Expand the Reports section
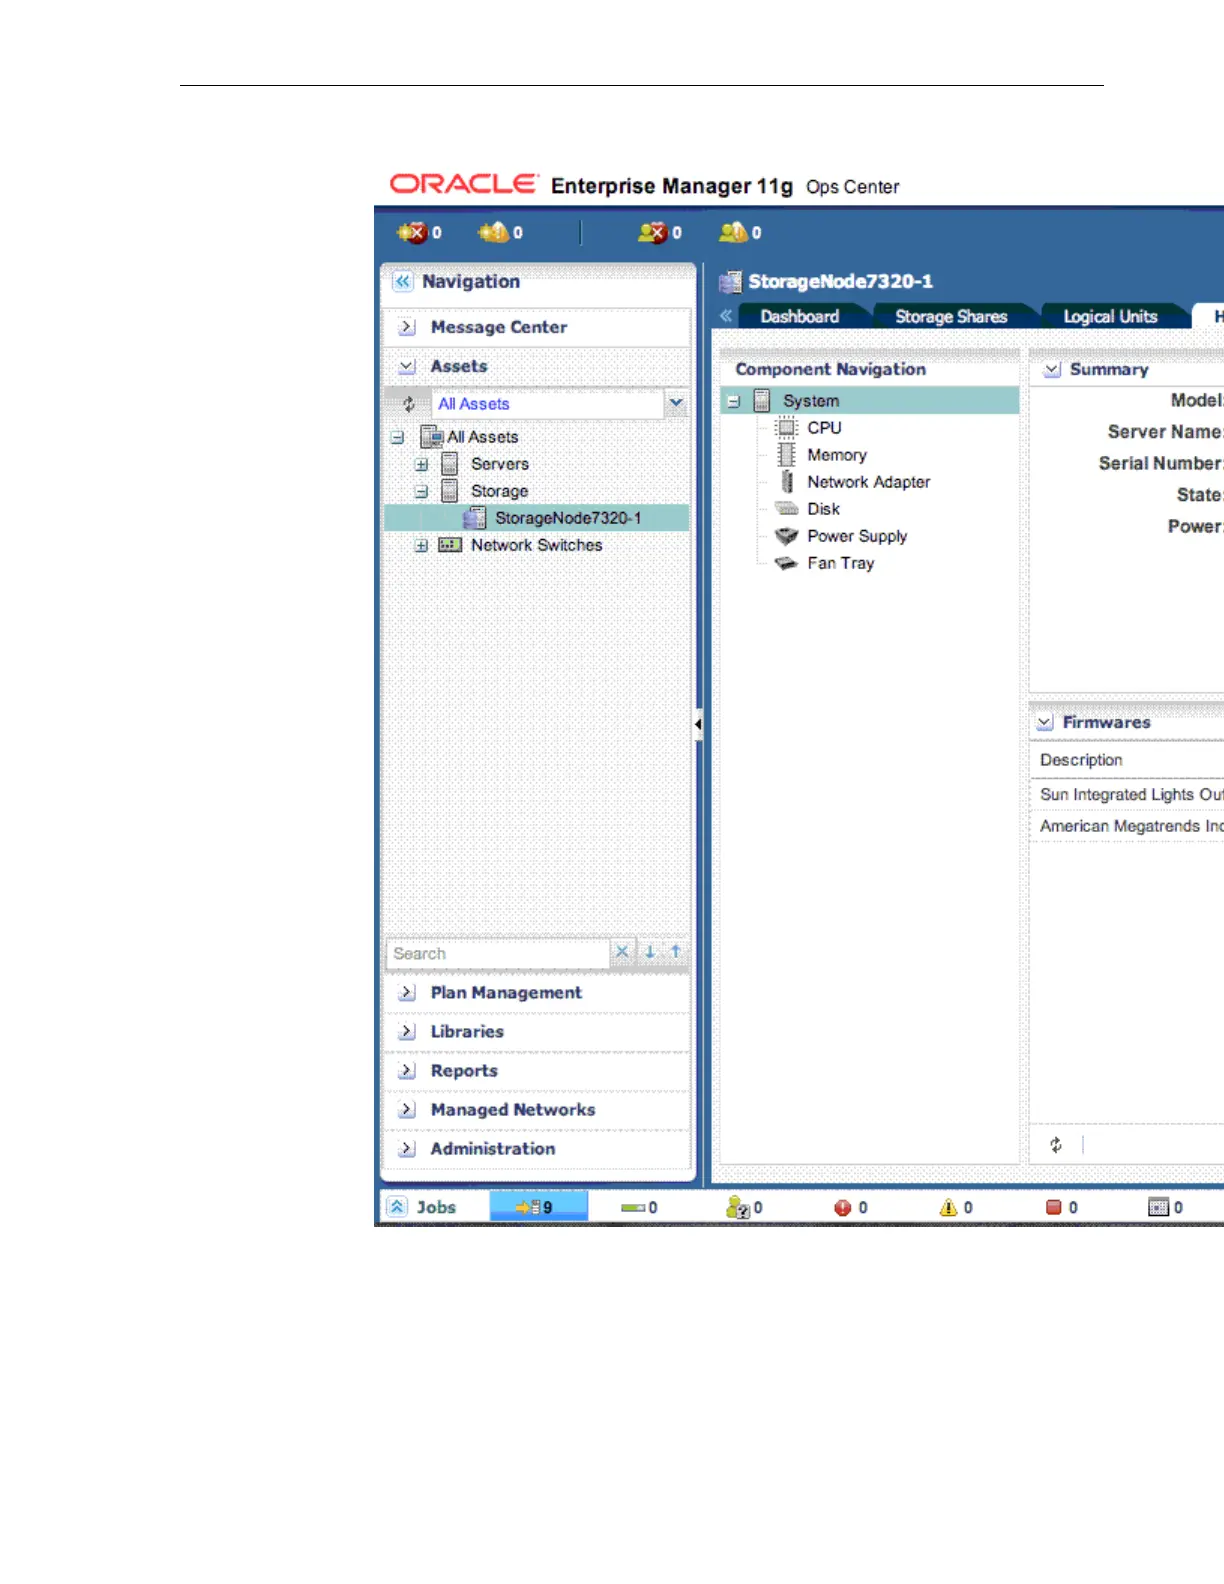 tap(407, 1071)
